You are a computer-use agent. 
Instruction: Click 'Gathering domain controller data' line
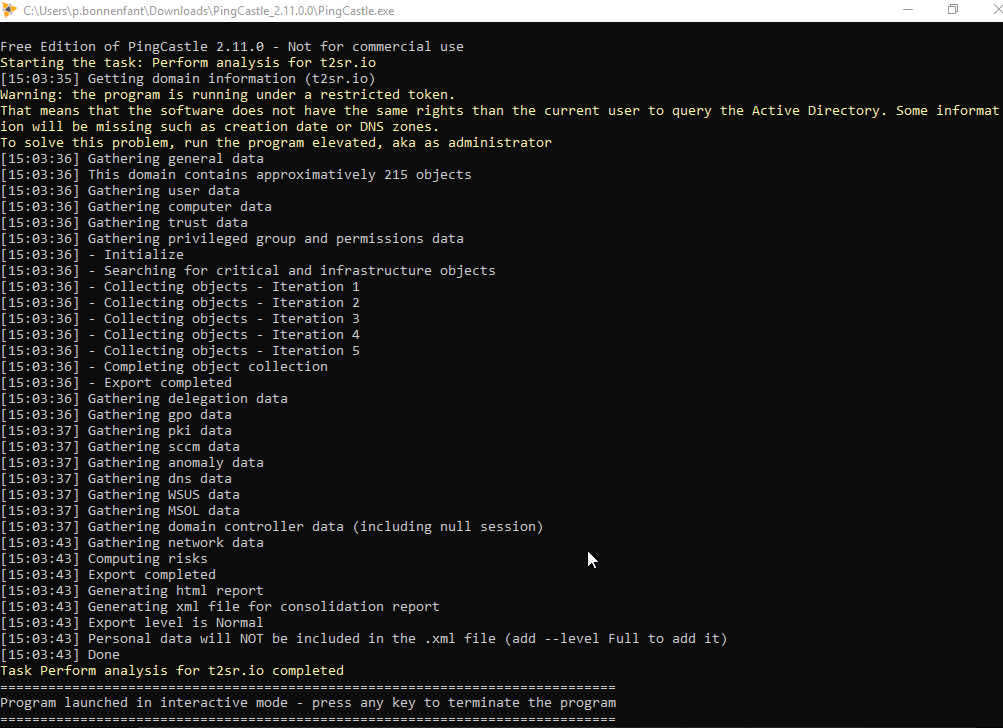pyautogui.click(x=272, y=526)
